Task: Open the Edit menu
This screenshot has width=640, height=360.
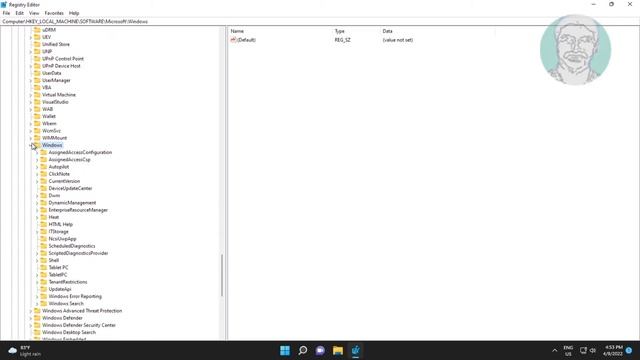Action: point(19,13)
